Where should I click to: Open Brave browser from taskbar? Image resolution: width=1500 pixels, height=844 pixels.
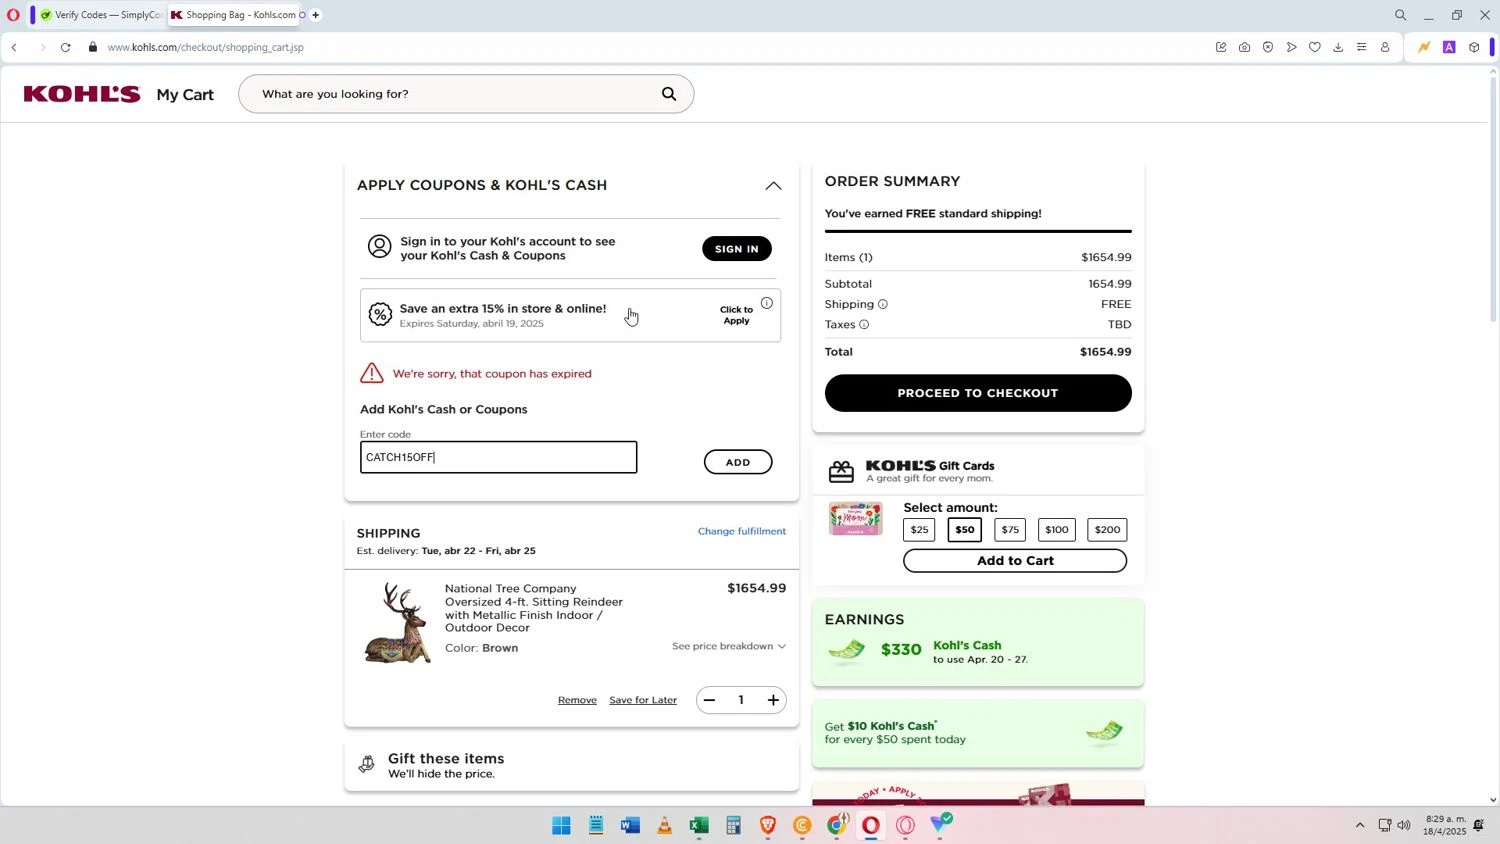tap(768, 825)
